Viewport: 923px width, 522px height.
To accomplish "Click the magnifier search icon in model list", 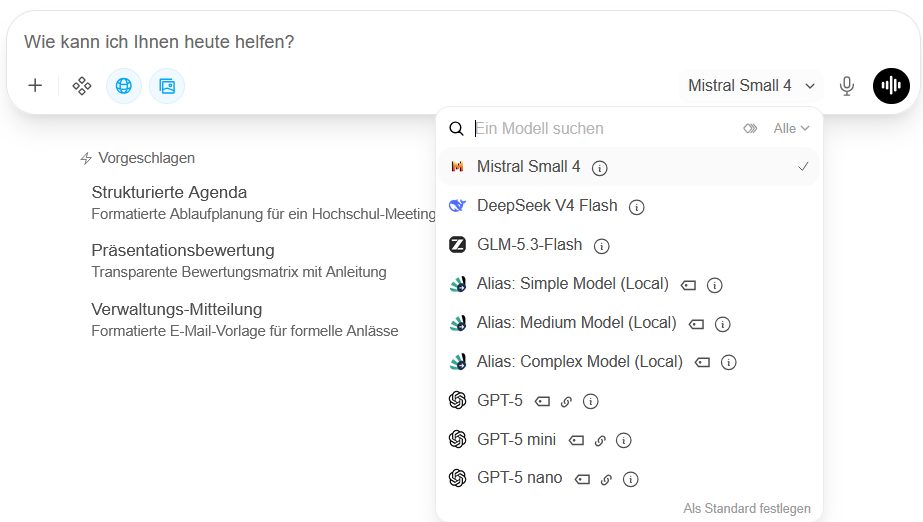I will pos(456,128).
